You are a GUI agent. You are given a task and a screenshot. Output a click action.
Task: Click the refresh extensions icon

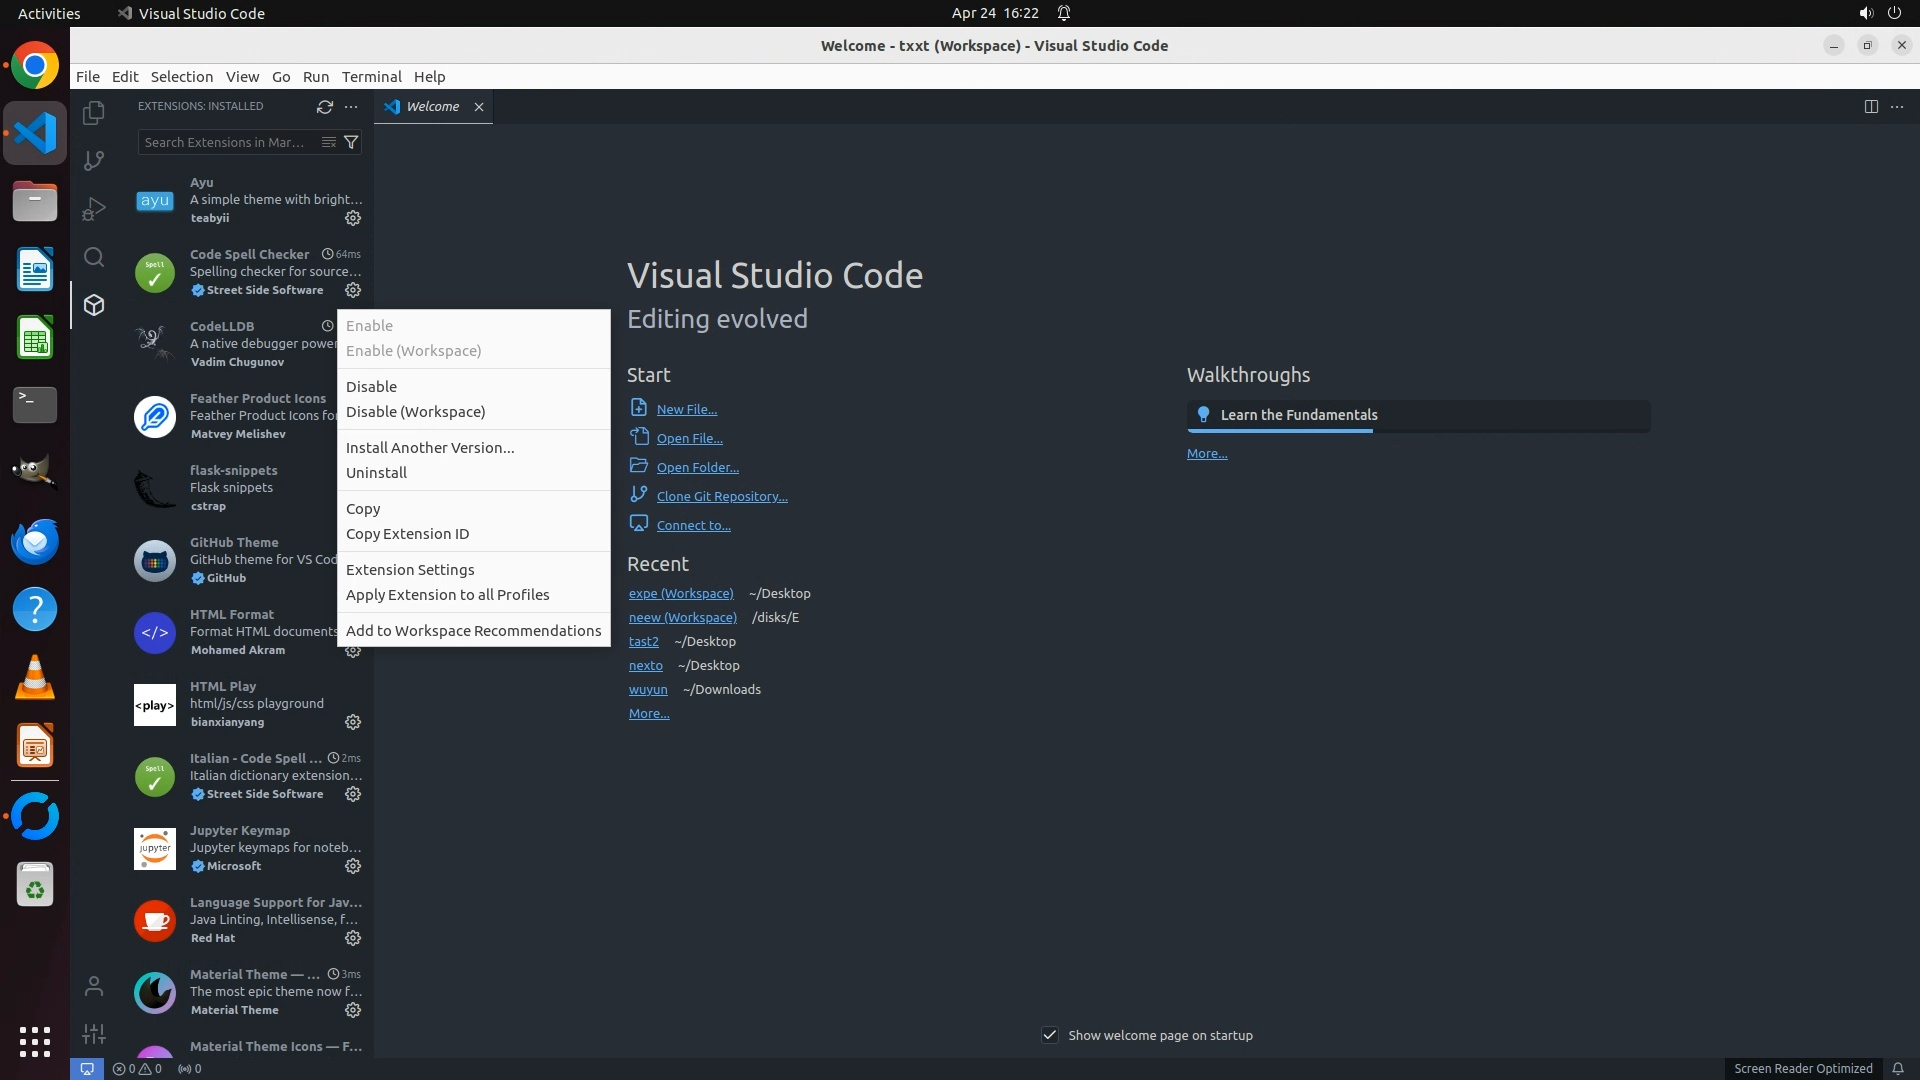324,106
